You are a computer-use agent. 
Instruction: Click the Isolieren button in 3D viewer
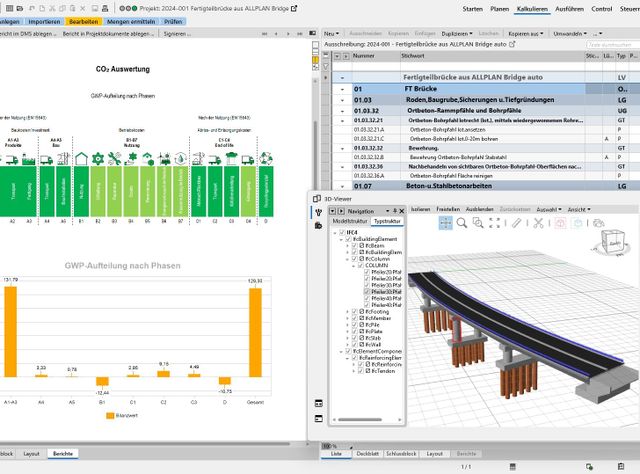click(x=420, y=209)
